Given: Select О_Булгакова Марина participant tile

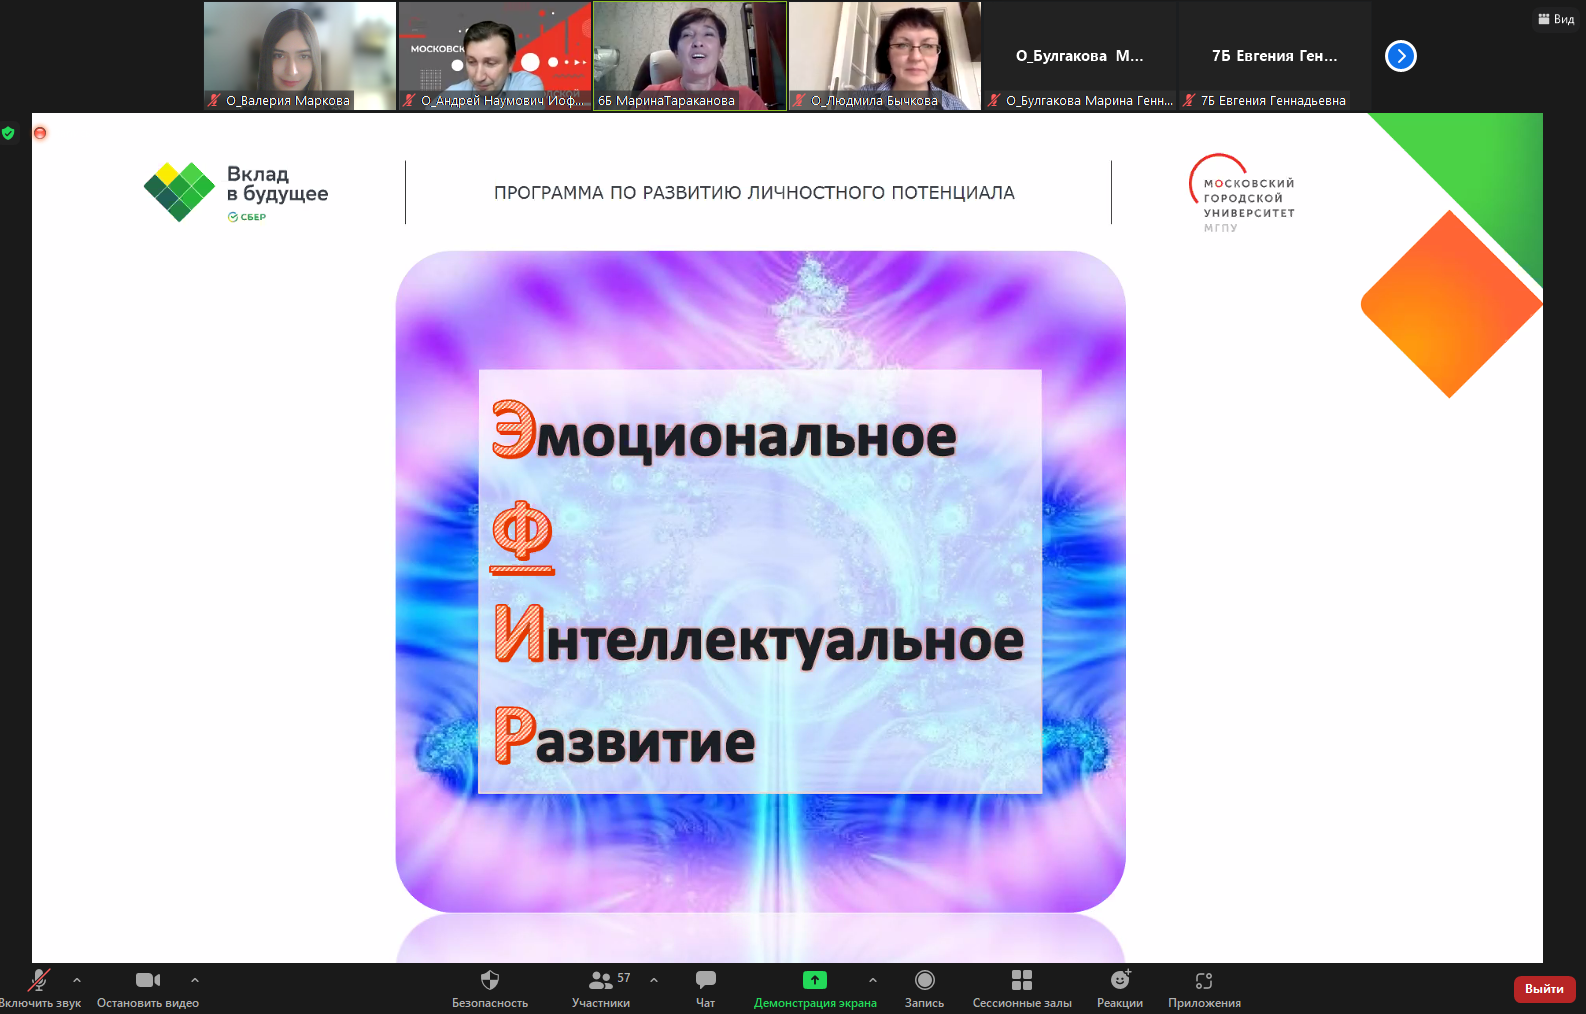Looking at the screenshot, I should tap(1080, 56).
